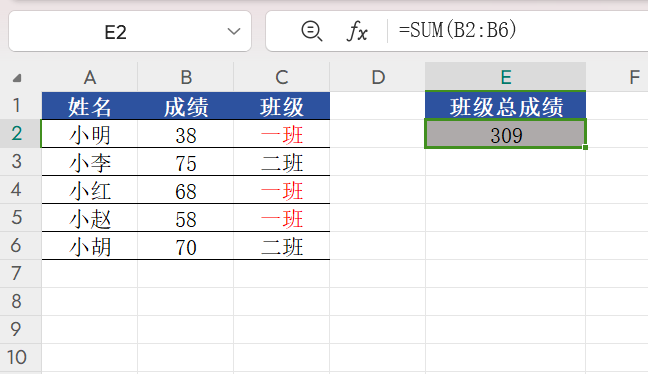Click the select-all corner triangle
Viewport: 648px width, 374px height.
17,78
